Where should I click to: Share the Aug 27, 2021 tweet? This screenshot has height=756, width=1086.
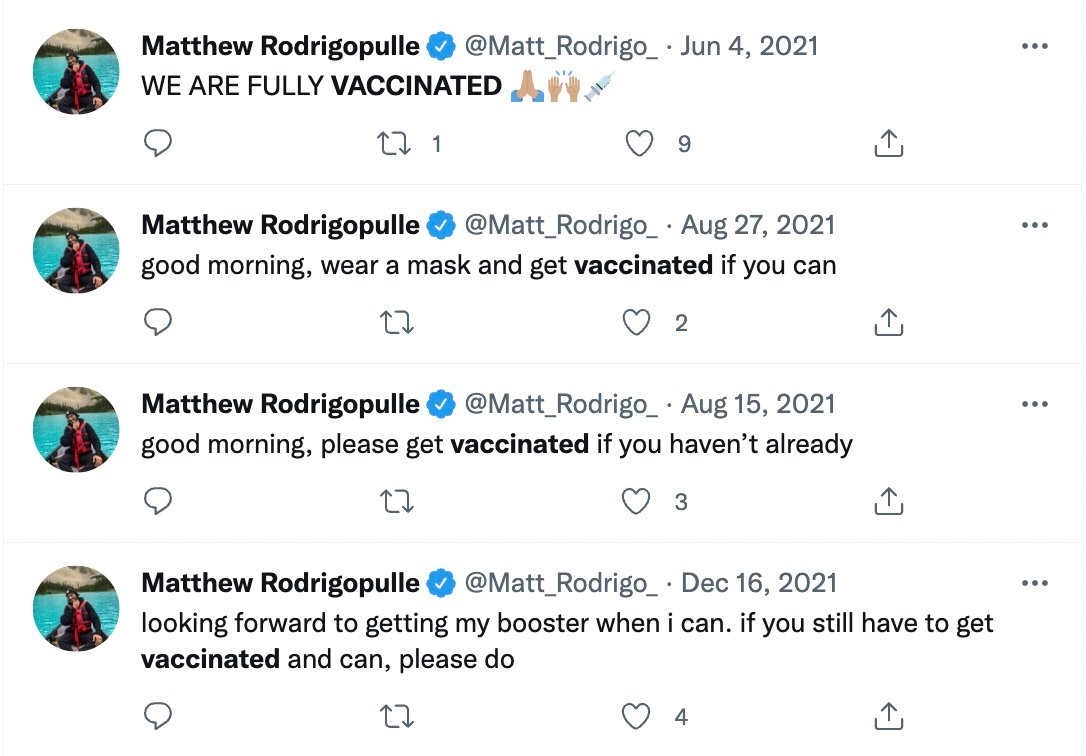888,323
